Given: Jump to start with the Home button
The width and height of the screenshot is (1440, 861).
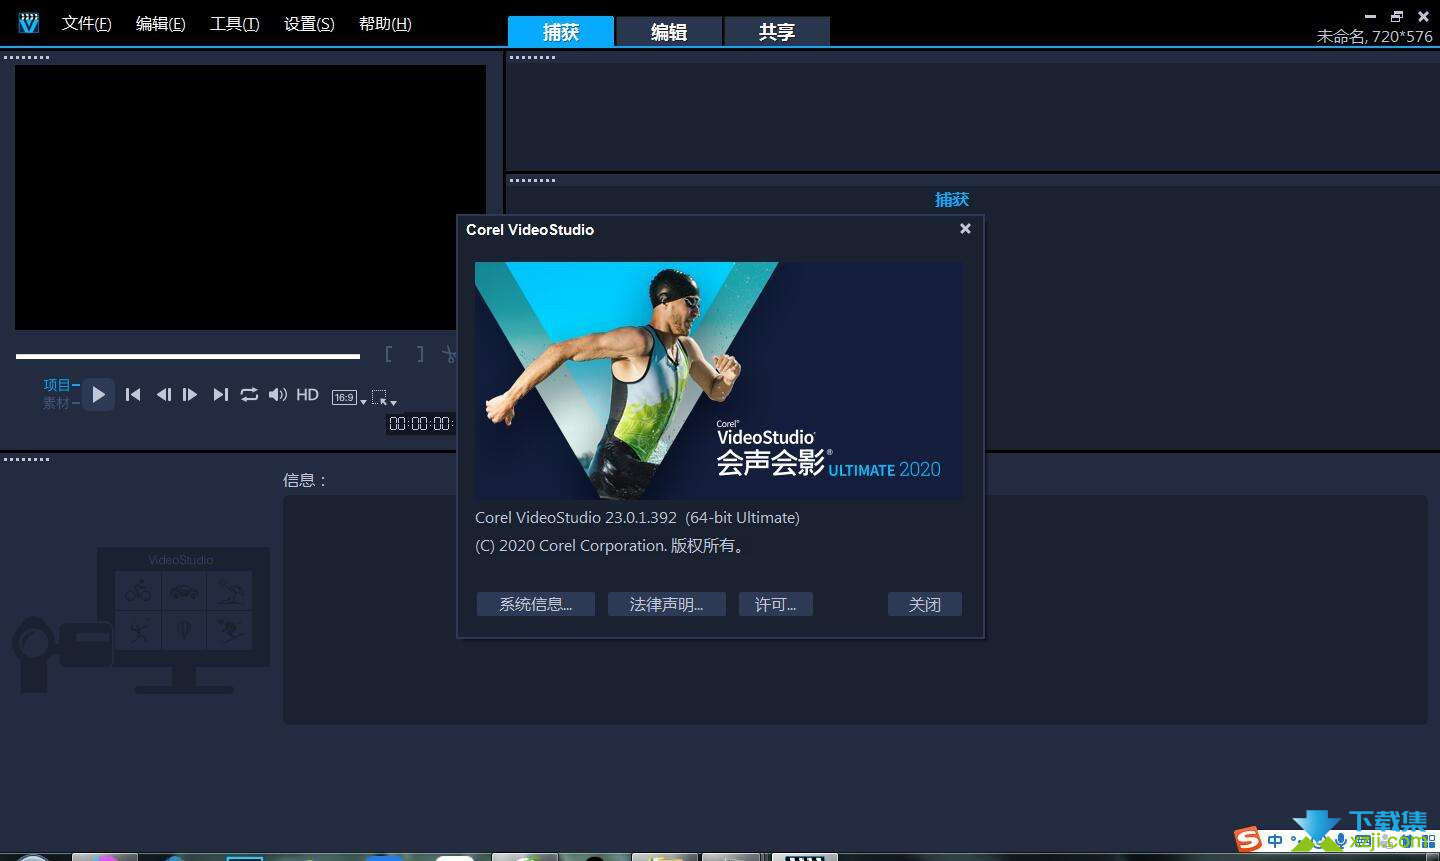Looking at the screenshot, I should [x=133, y=395].
